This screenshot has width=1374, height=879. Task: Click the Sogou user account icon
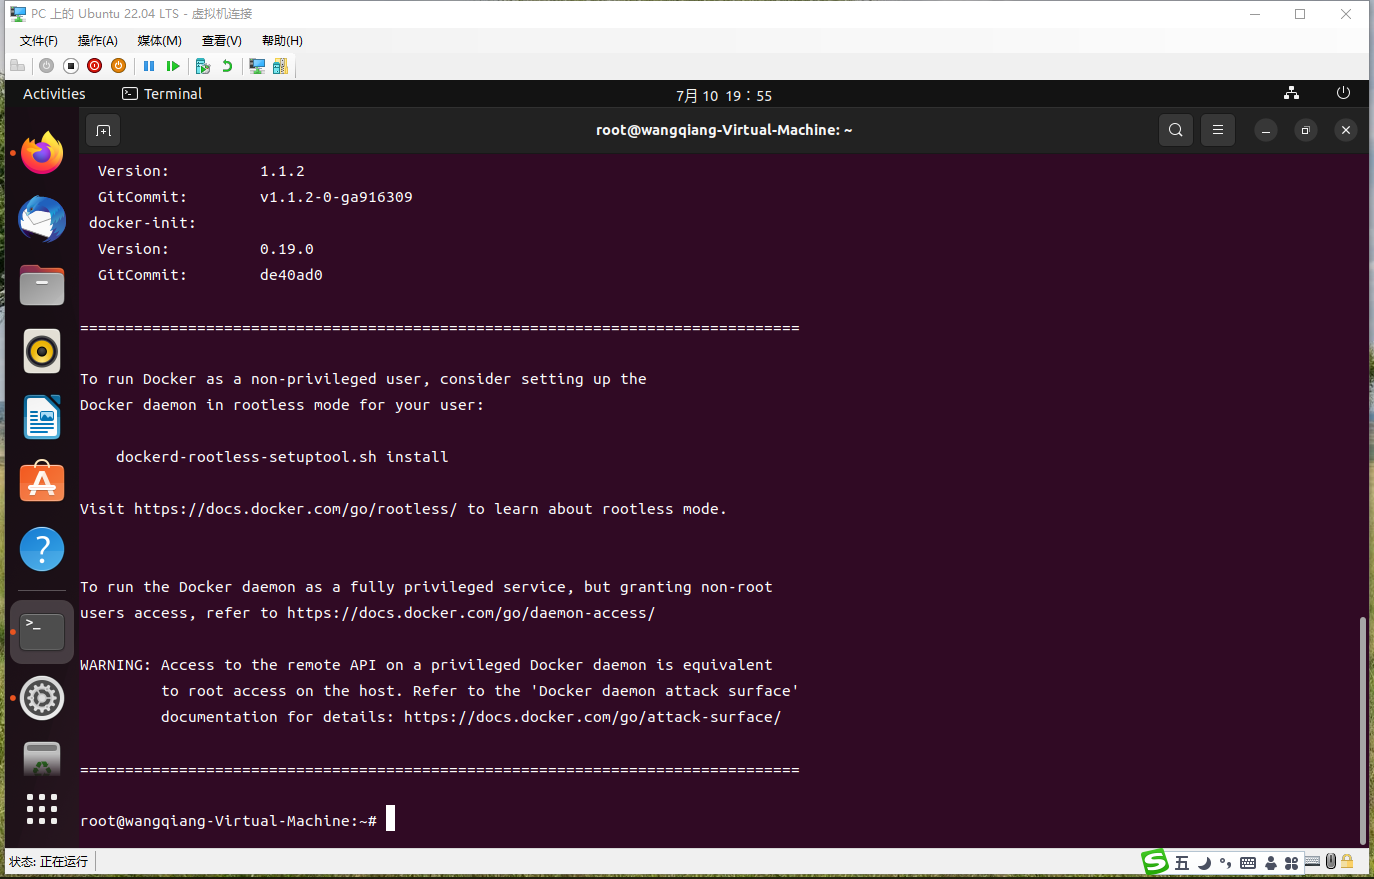click(x=1270, y=863)
